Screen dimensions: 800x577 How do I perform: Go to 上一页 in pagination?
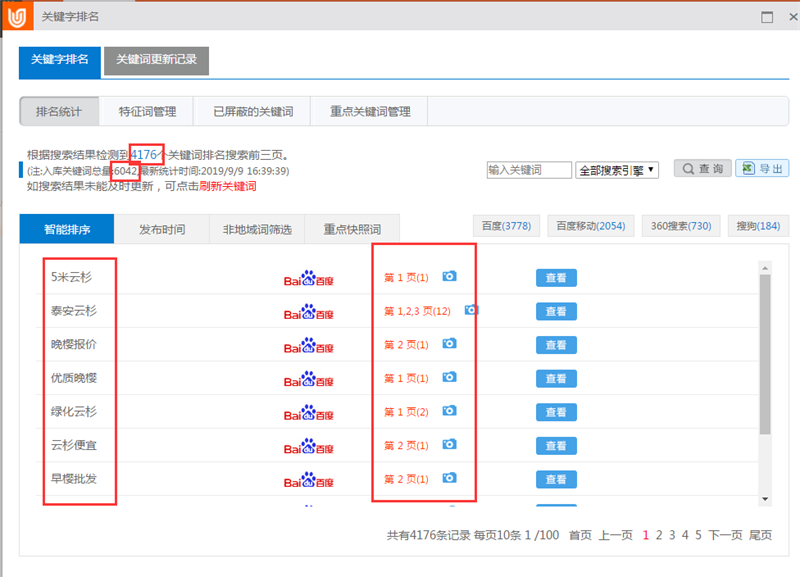click(x=615, y=535)
